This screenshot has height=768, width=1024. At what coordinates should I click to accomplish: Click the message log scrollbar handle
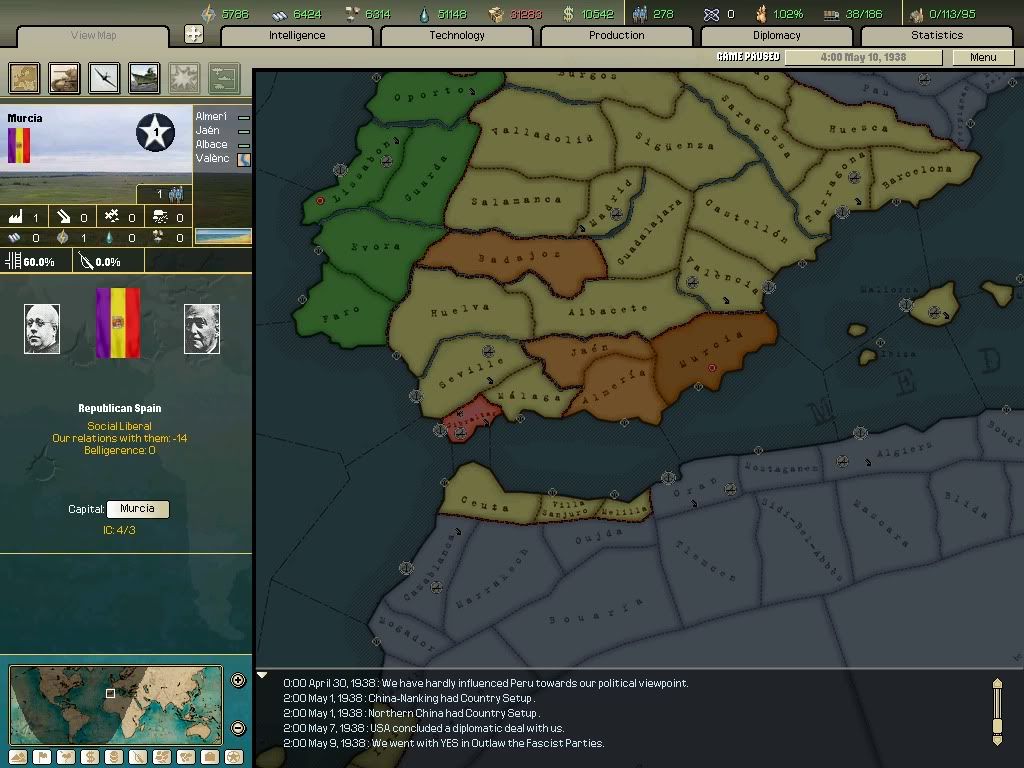(997, 726)
